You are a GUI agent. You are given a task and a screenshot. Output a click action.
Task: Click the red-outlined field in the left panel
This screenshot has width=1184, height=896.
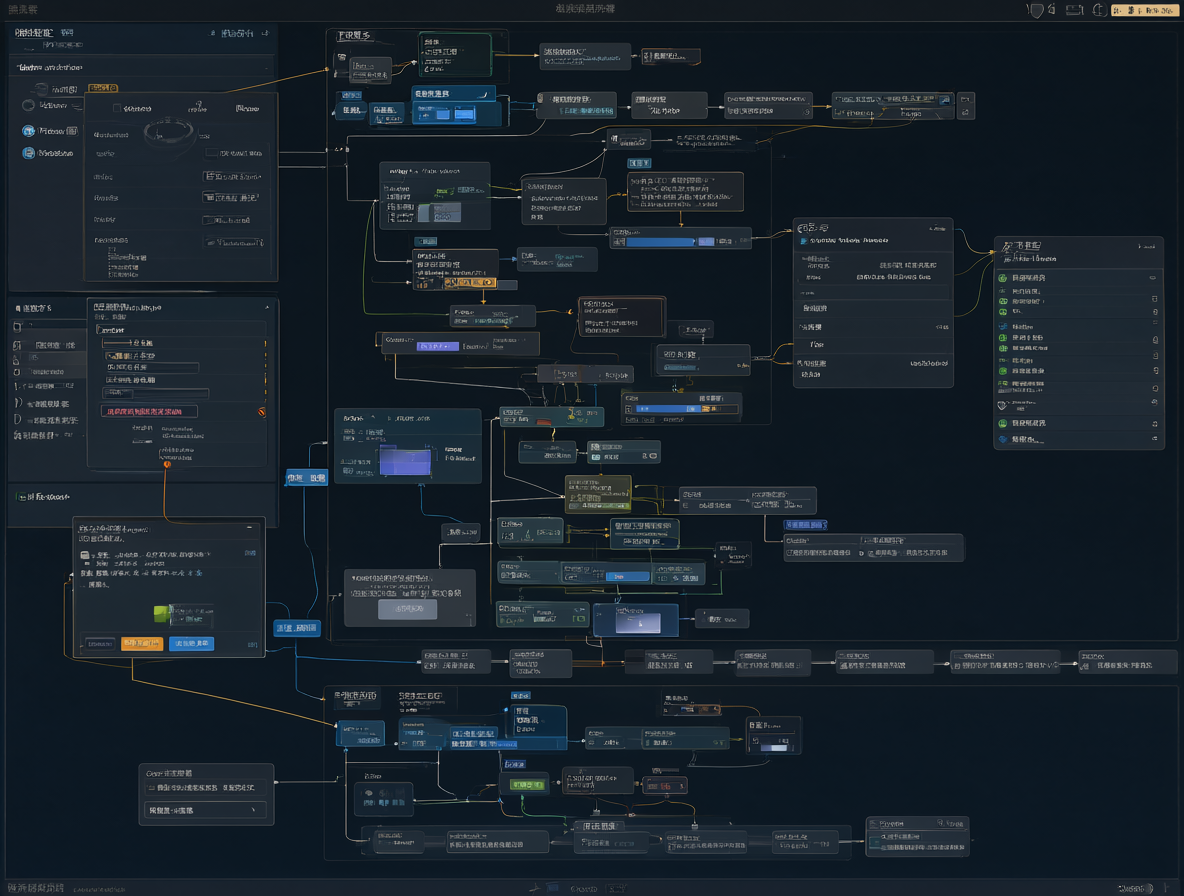pos(149,411)
